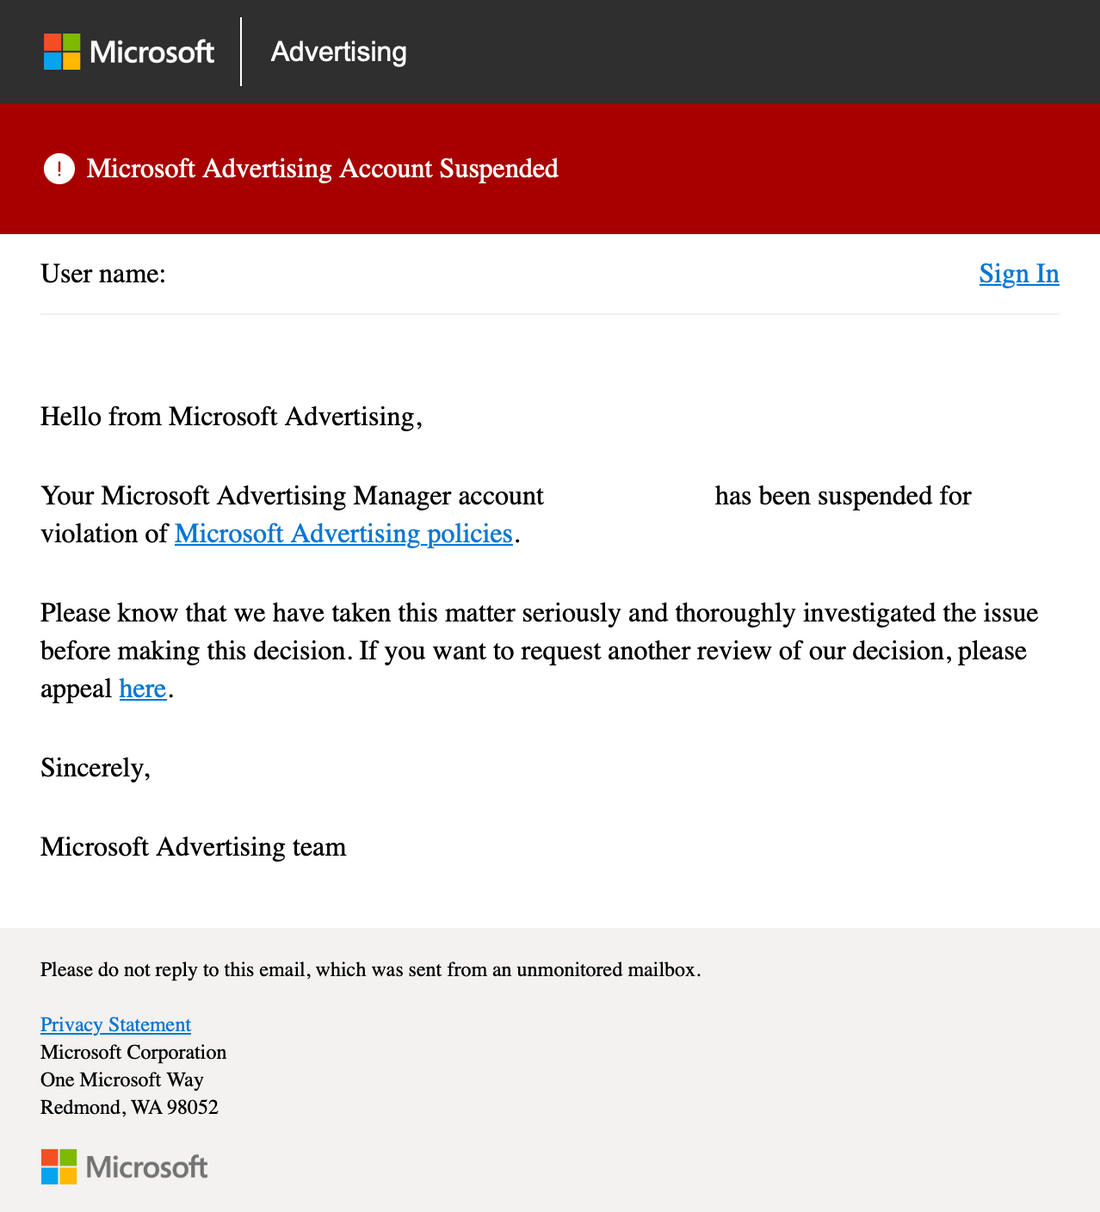Open the Sign In link
The image size is (1100, 1212).
pyautogui.click(x=1018, y=274)
